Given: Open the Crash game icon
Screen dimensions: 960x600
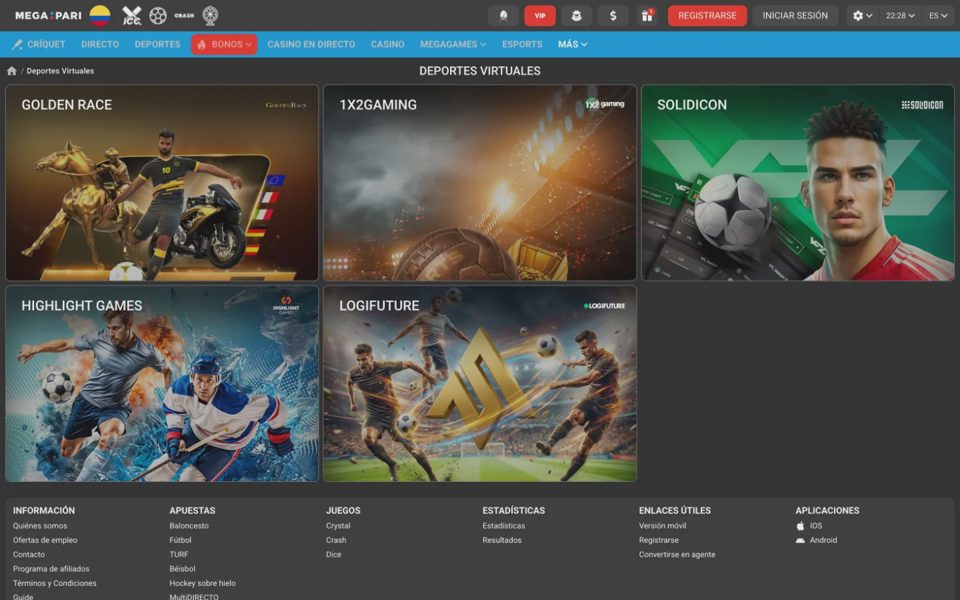Looking at the screenshot, I should pyautogui.click(x=184, y=15).
